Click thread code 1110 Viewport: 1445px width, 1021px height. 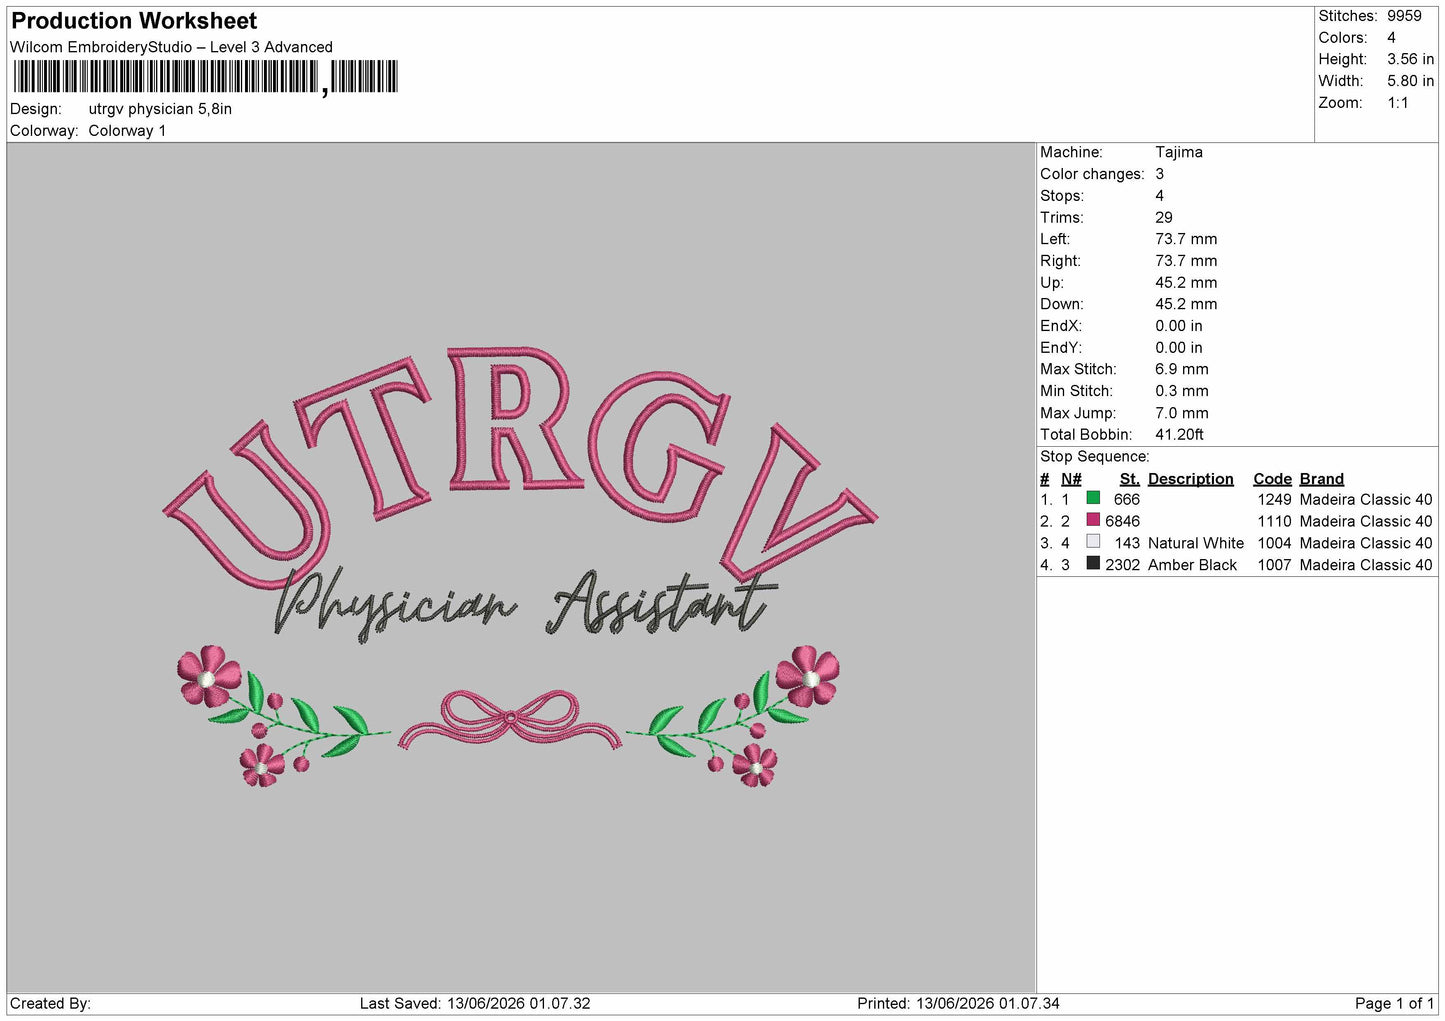[x=1275, y=521]
